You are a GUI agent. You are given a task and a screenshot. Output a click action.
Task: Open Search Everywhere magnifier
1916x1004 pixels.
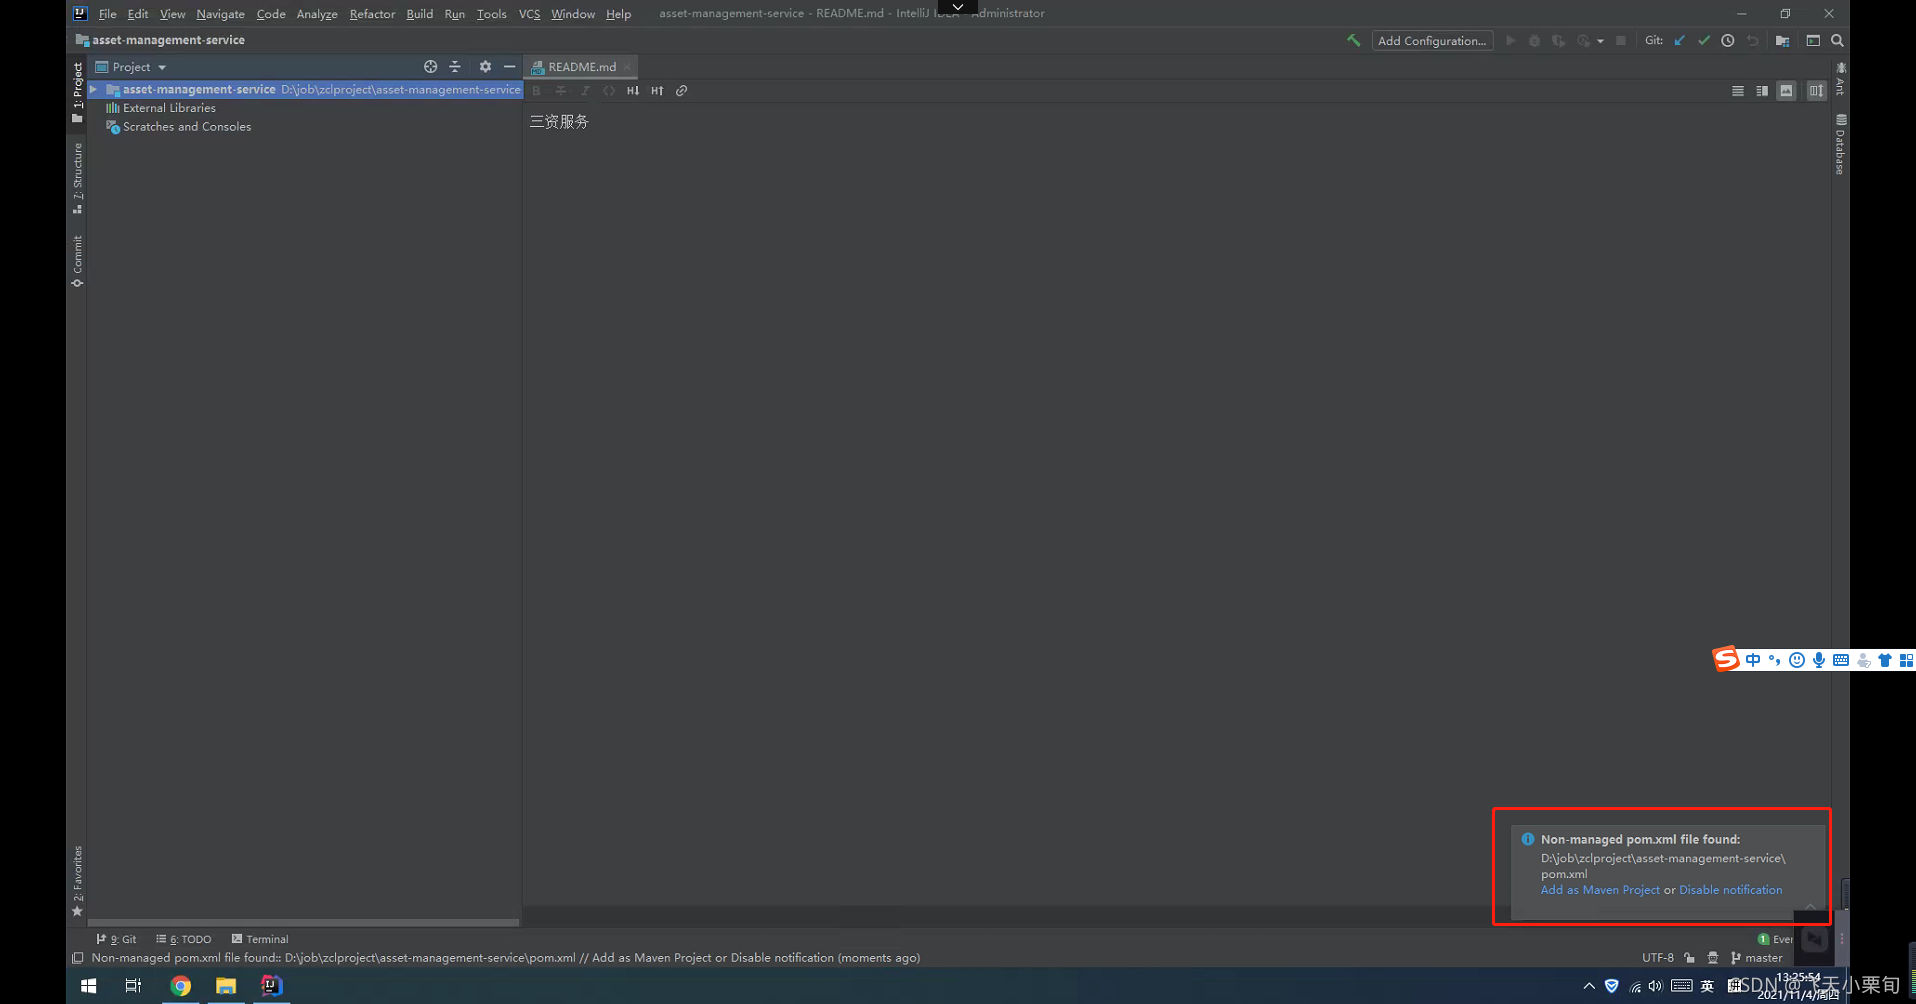(x=1837, y=41)
